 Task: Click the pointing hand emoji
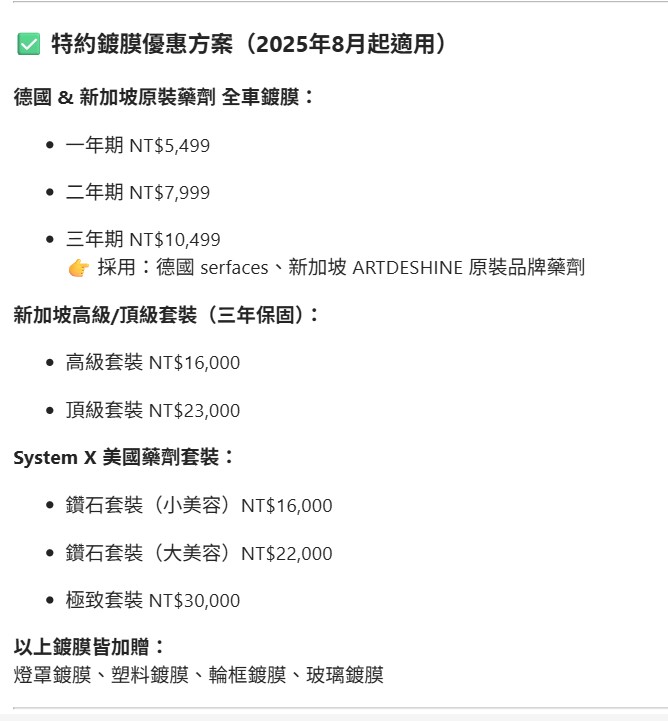point(78,268)
